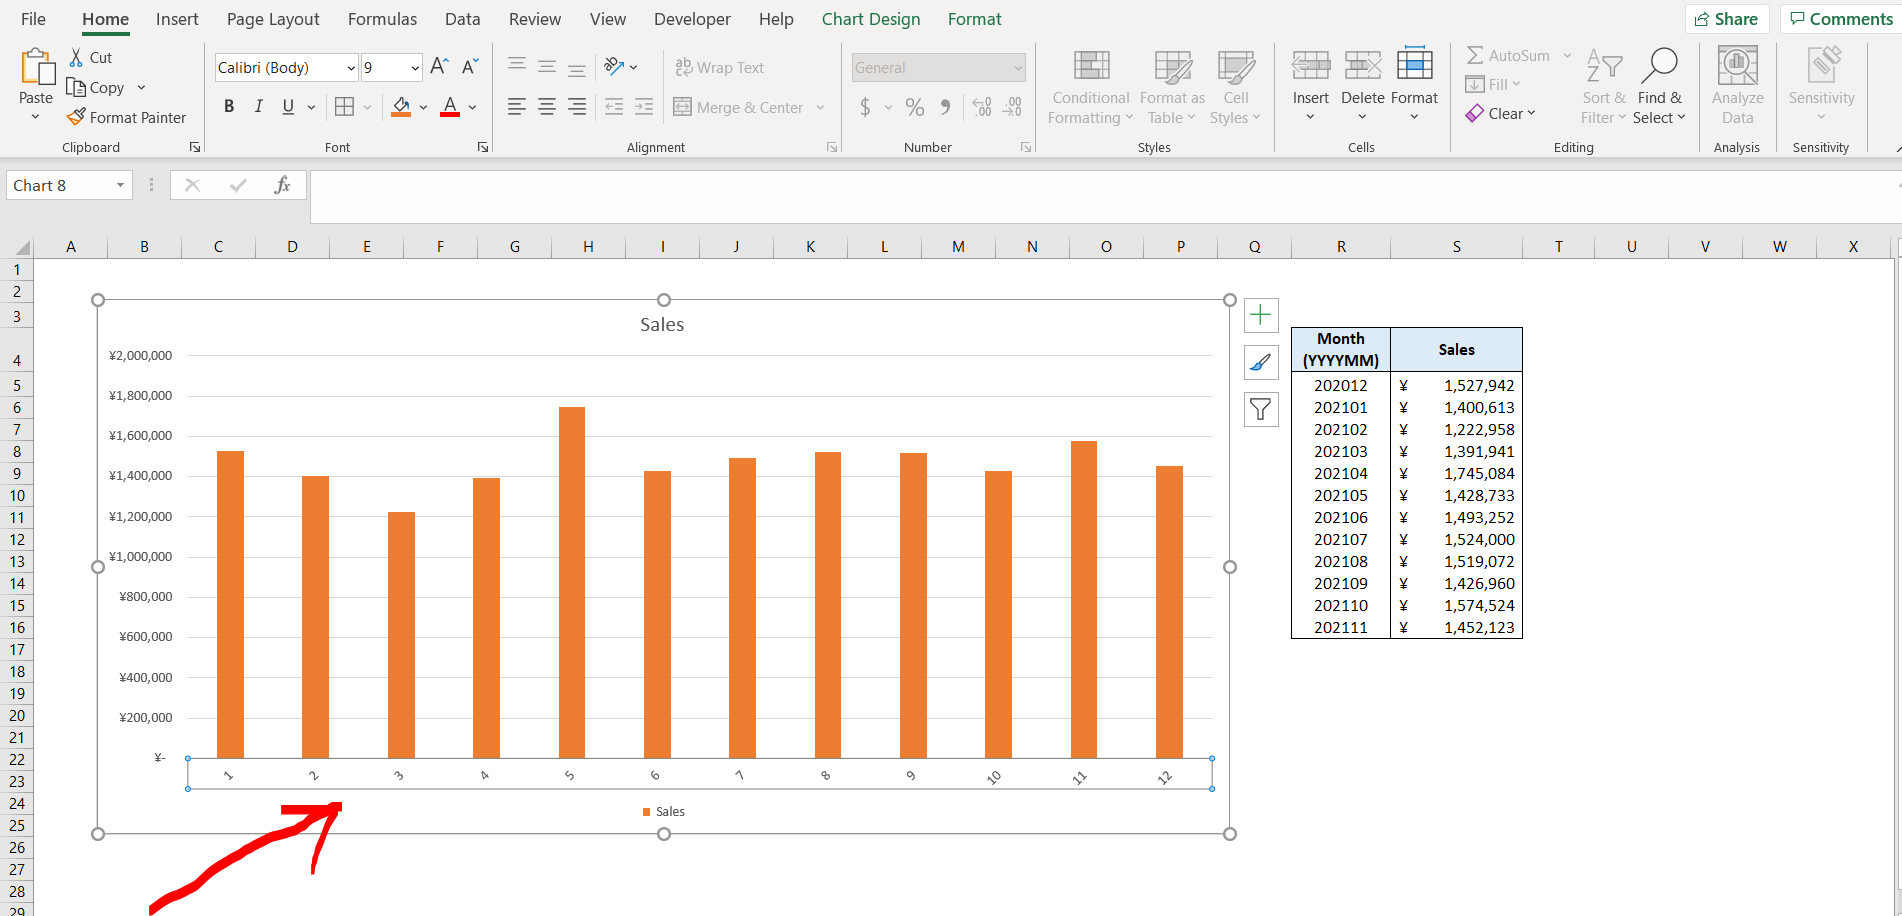Screen dimensions: 1902x916
Task: Apply Percent Style number formatting
Action: (x=914, y=106)
